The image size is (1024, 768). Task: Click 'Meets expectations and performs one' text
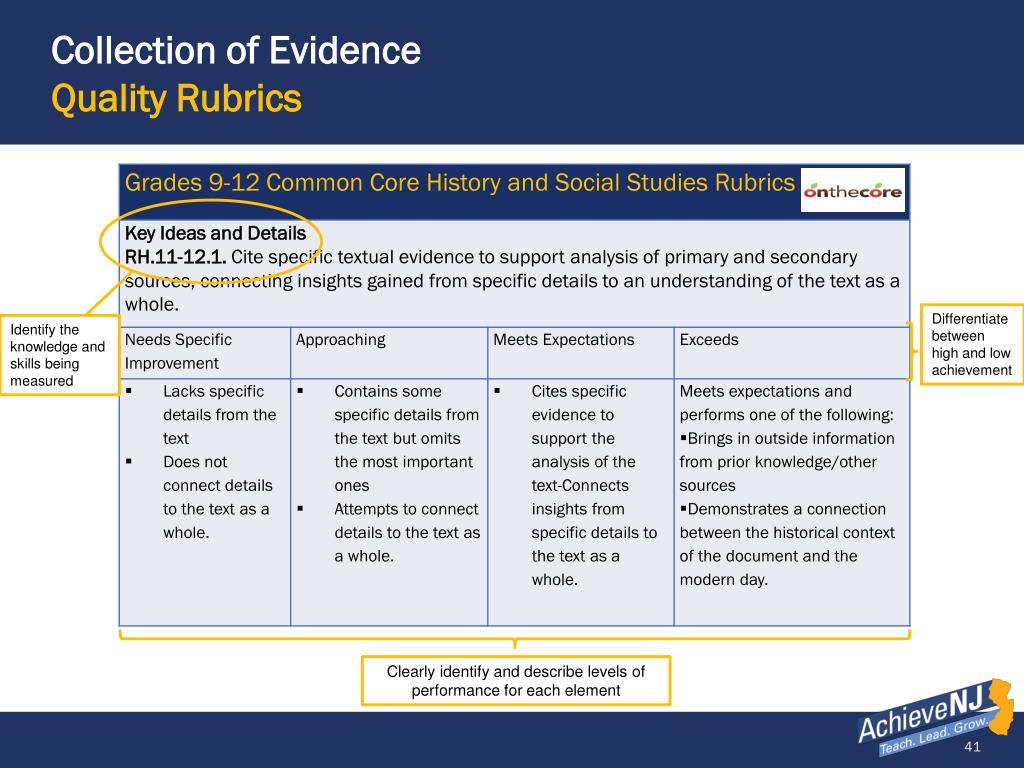pos(786,403)
